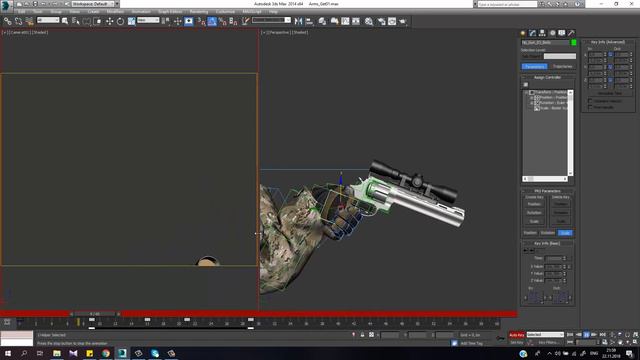Open Chrome from the taskbar
The image size is (640, 360).
pos(106,353)
